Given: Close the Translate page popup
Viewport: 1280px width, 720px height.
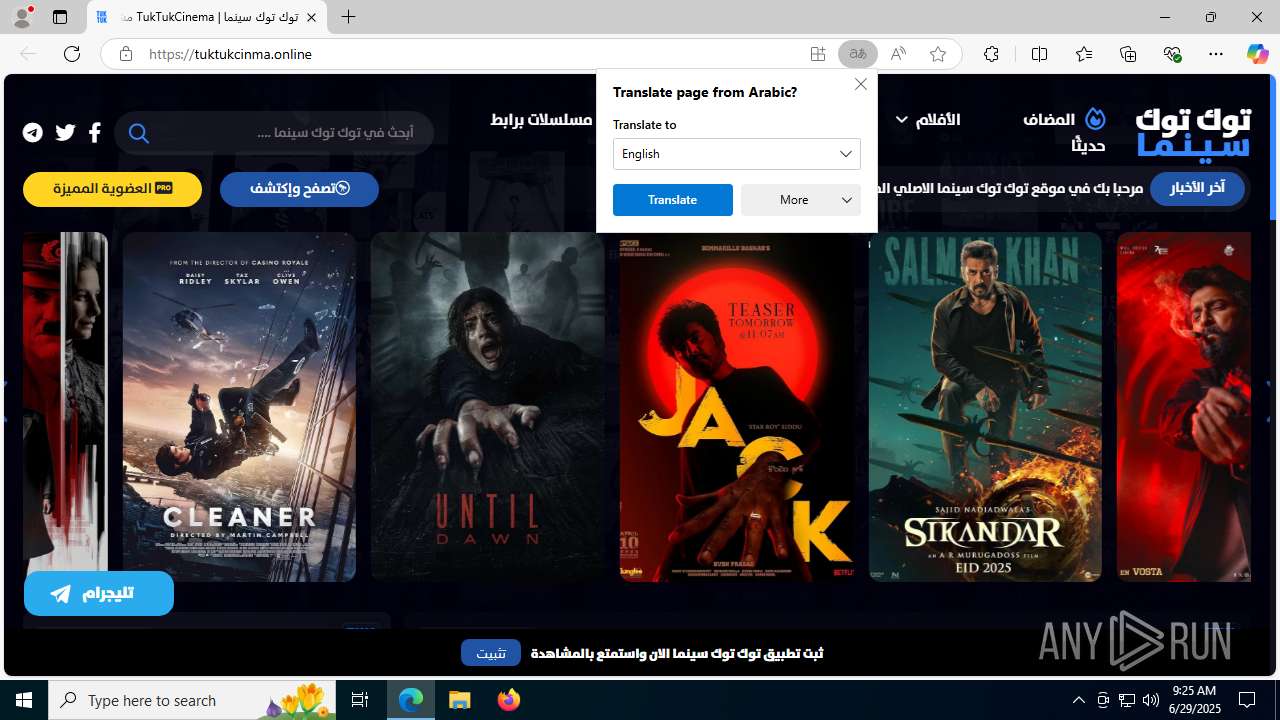Looking at the screenshot, I should [x=861, y=84].
